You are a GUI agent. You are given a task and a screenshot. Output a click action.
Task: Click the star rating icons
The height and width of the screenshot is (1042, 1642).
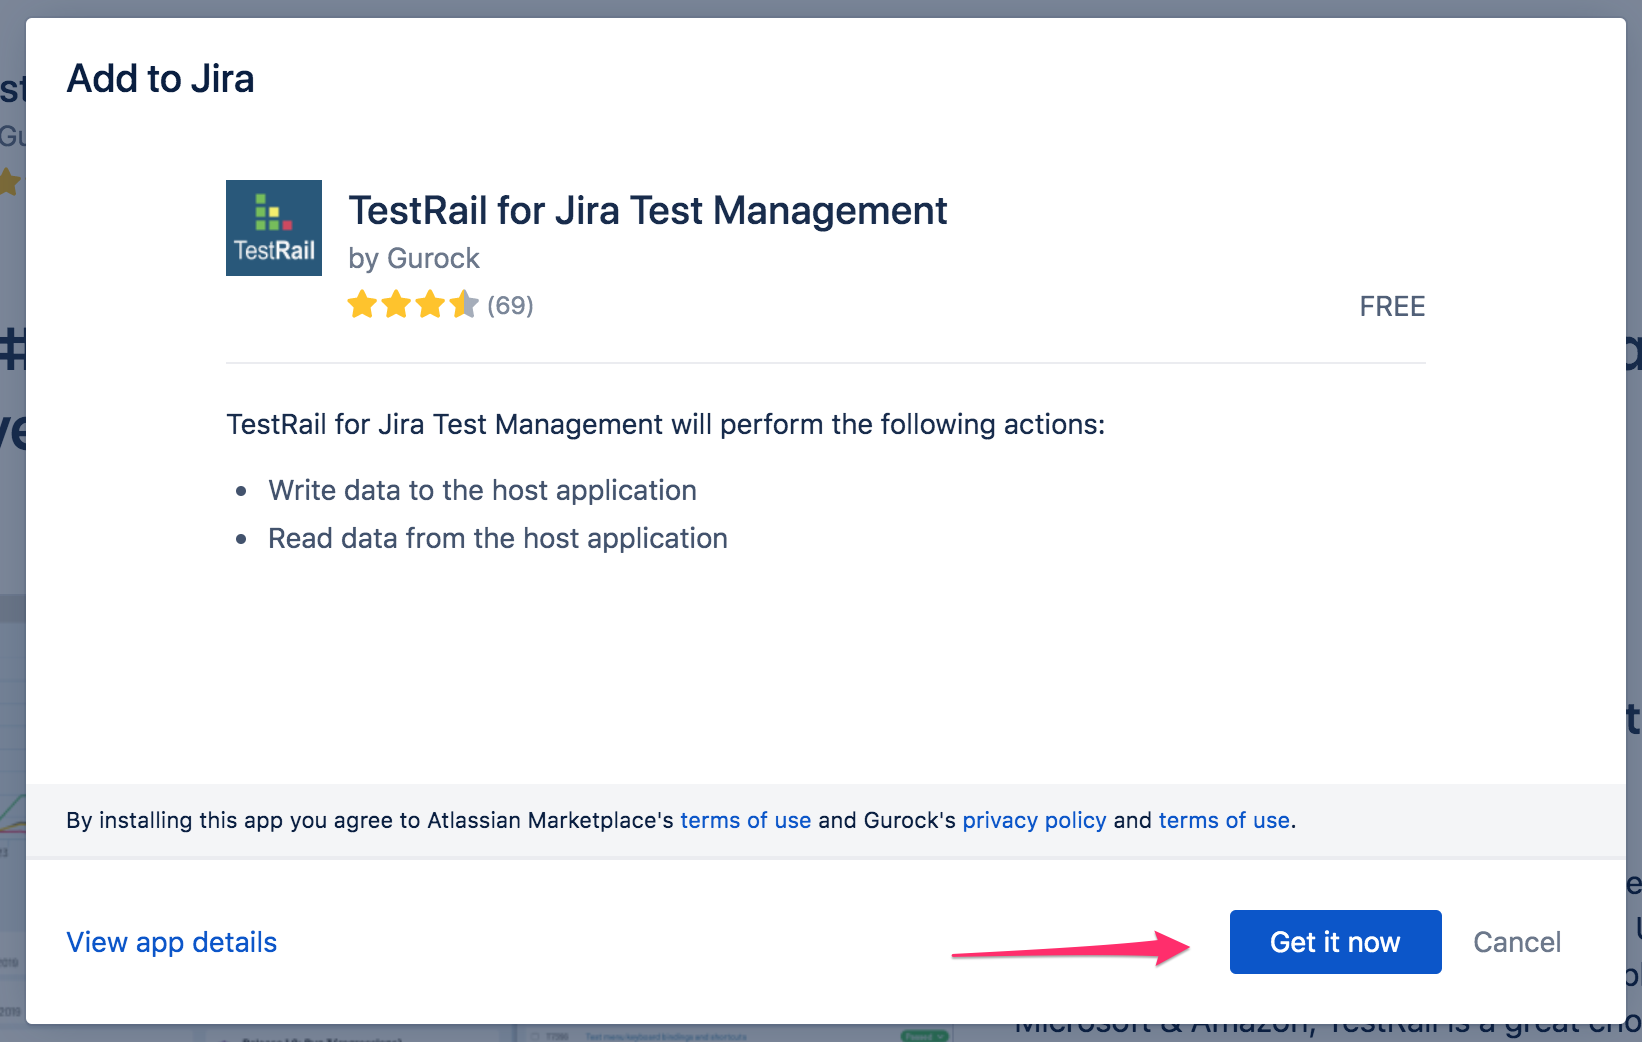pyautogui.click(x=413, y=304)
